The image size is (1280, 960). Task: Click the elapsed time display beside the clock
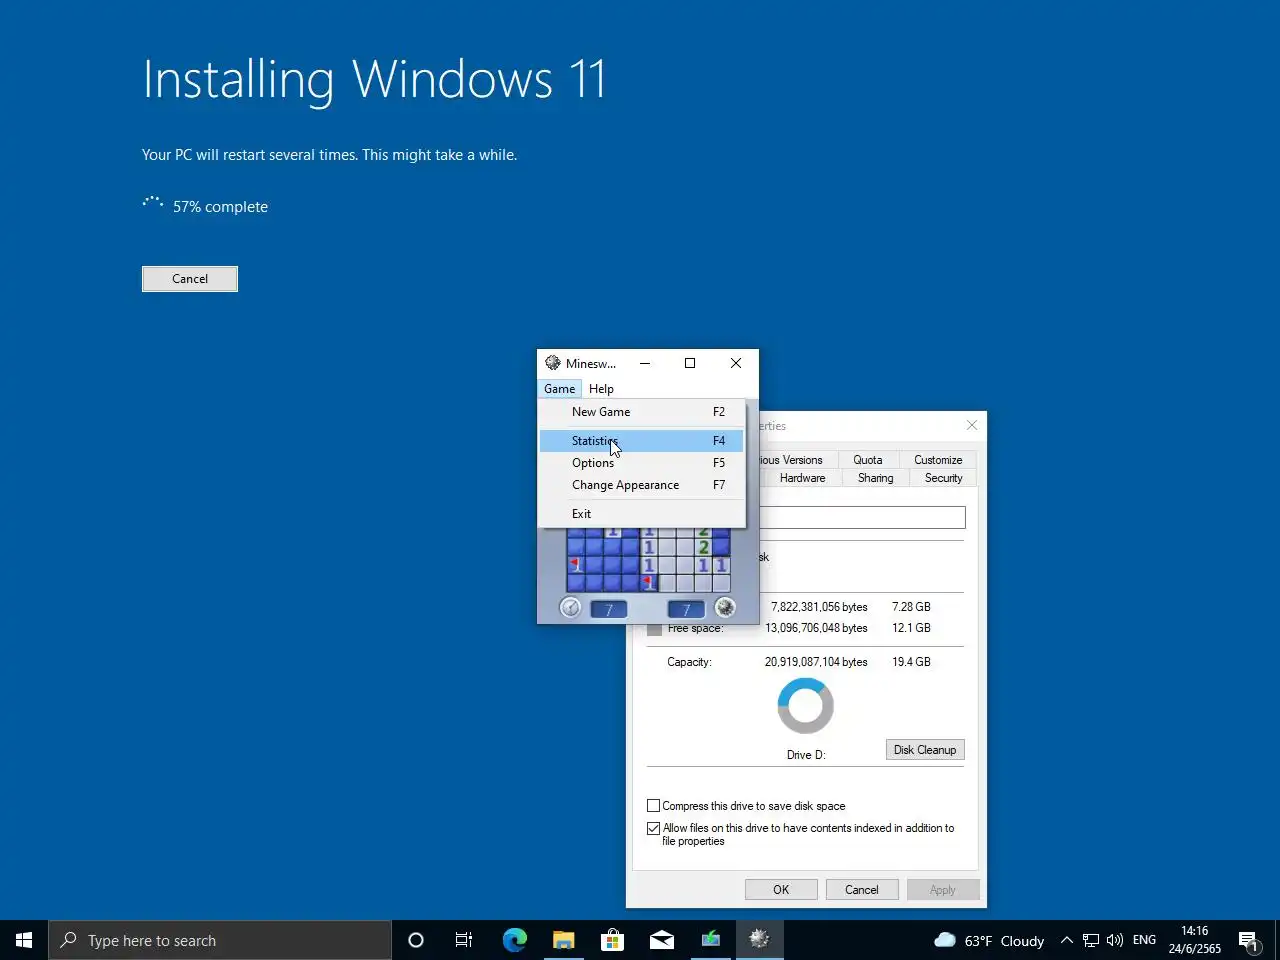(x=609, y=609)
